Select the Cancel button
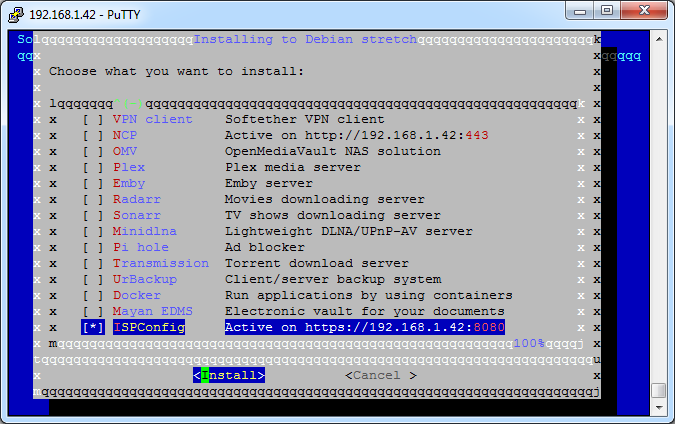This screenshot has height=424, width=675. pos(381,375)
